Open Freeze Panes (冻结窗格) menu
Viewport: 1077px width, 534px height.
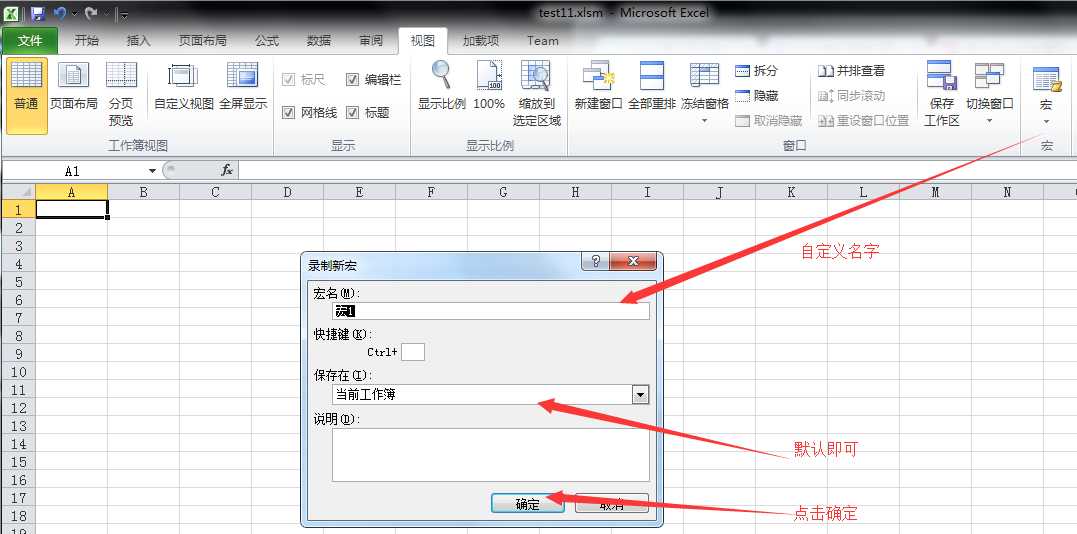click(704, 93)
